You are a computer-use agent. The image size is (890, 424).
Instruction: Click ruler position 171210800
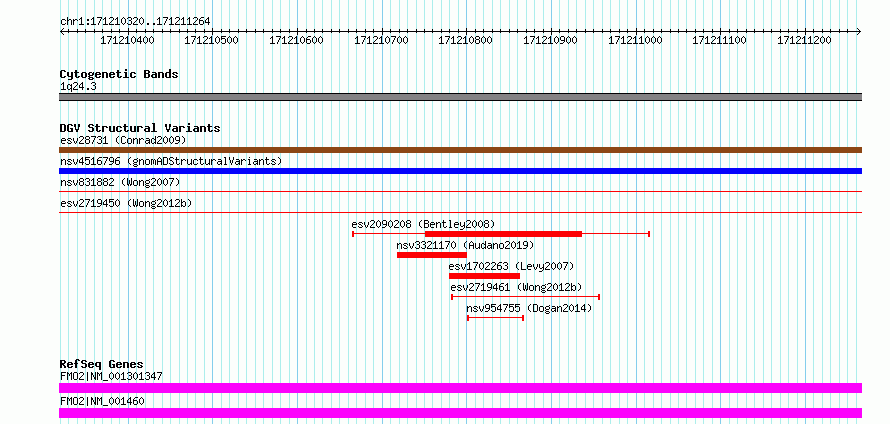466,40
